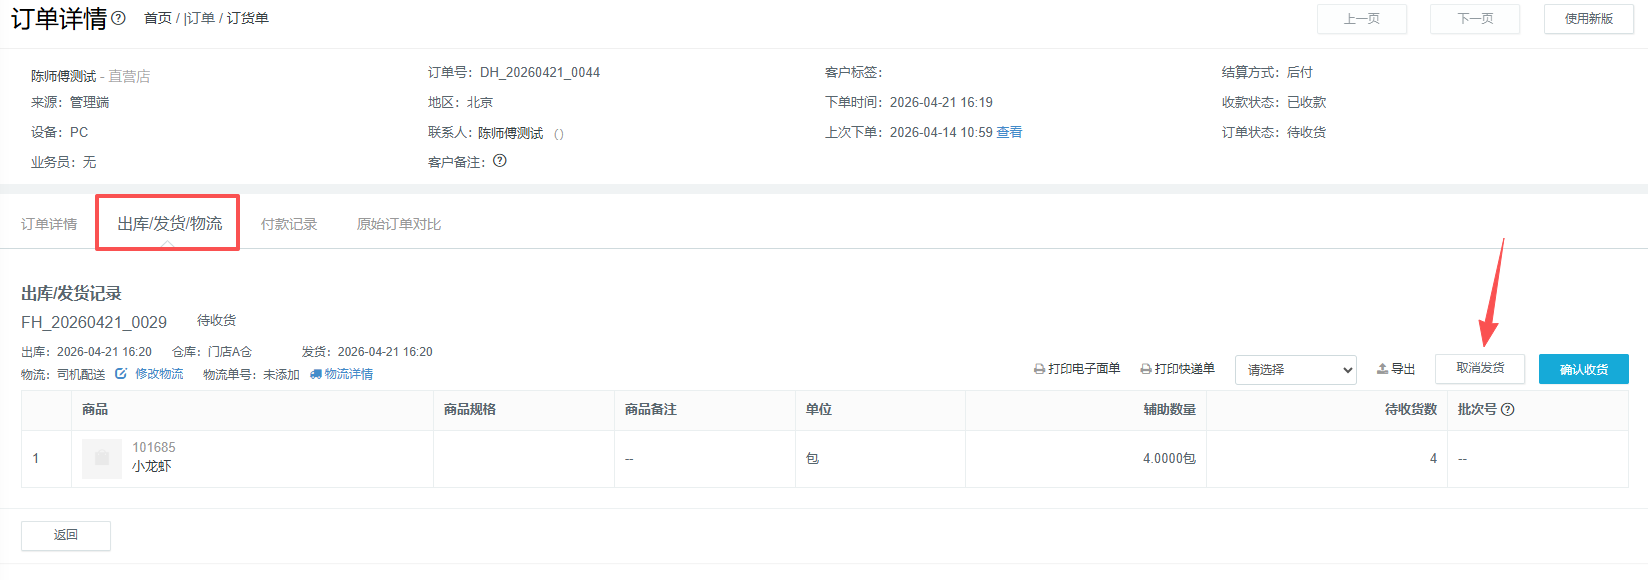Open the 请选择 dropdown
Viewport: 1648px width, 580px height.
1296,370
